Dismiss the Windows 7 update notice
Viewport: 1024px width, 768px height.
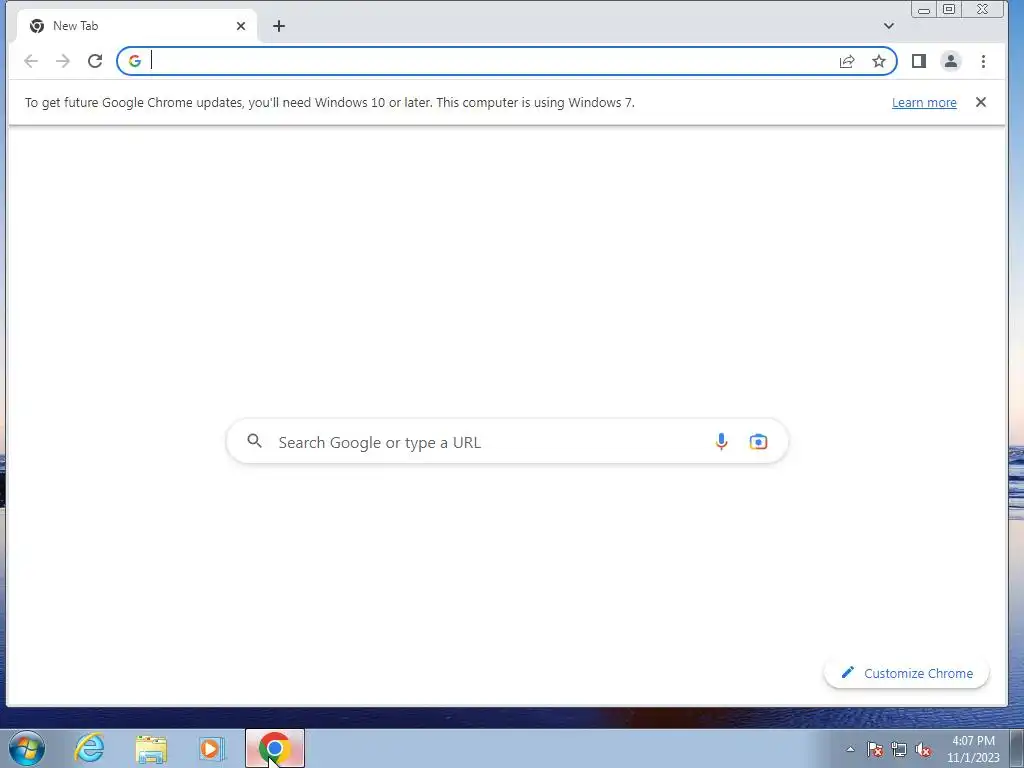981,102
